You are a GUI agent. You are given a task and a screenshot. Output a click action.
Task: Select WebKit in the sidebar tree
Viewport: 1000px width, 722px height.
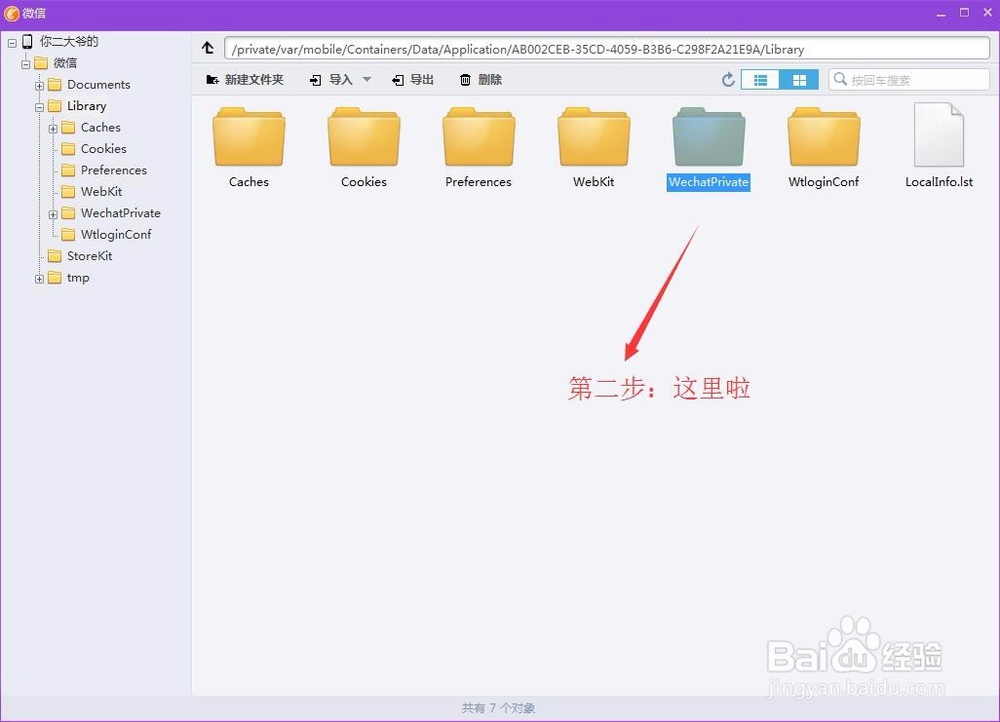click(x=101, y=191)
